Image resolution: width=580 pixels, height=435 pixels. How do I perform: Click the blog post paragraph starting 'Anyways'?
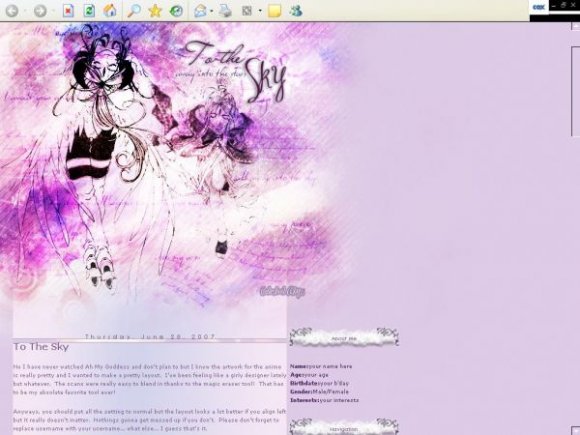(150, 420)
